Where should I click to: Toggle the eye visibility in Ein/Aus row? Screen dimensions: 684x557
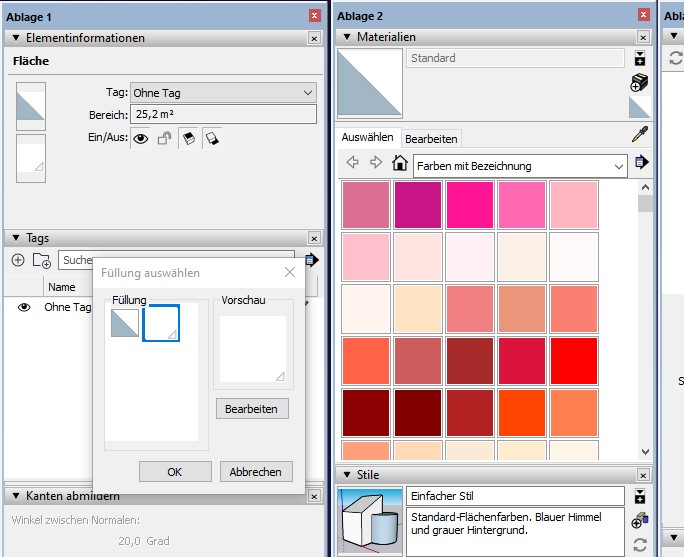141,138
